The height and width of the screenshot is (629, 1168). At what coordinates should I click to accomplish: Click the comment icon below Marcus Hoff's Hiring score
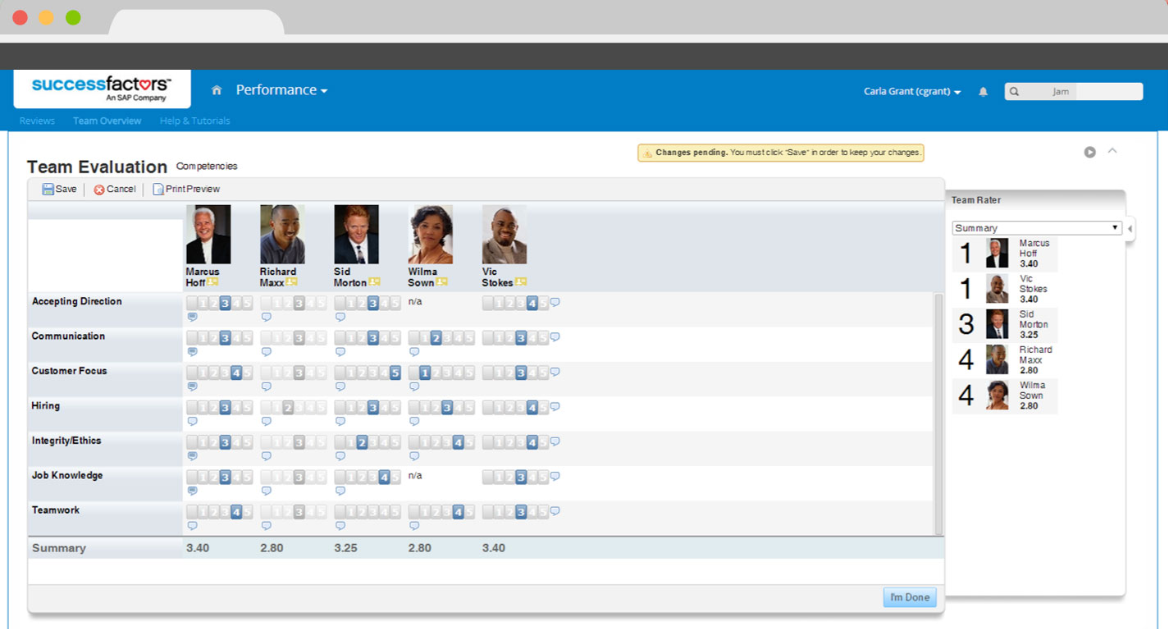pos(193,421)
